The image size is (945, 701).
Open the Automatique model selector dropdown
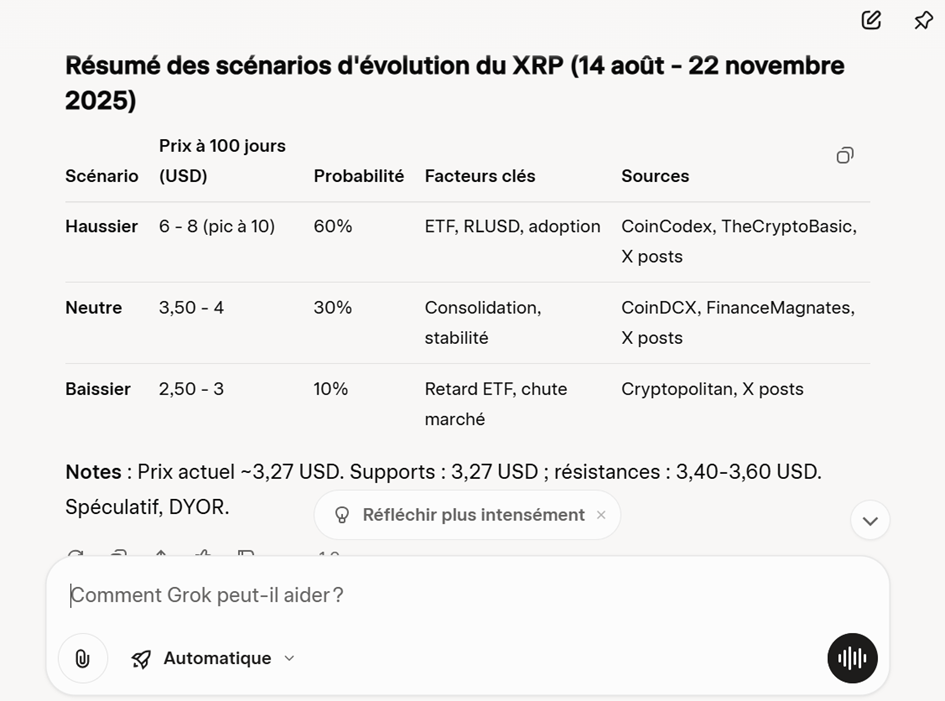tap(214, 658)
